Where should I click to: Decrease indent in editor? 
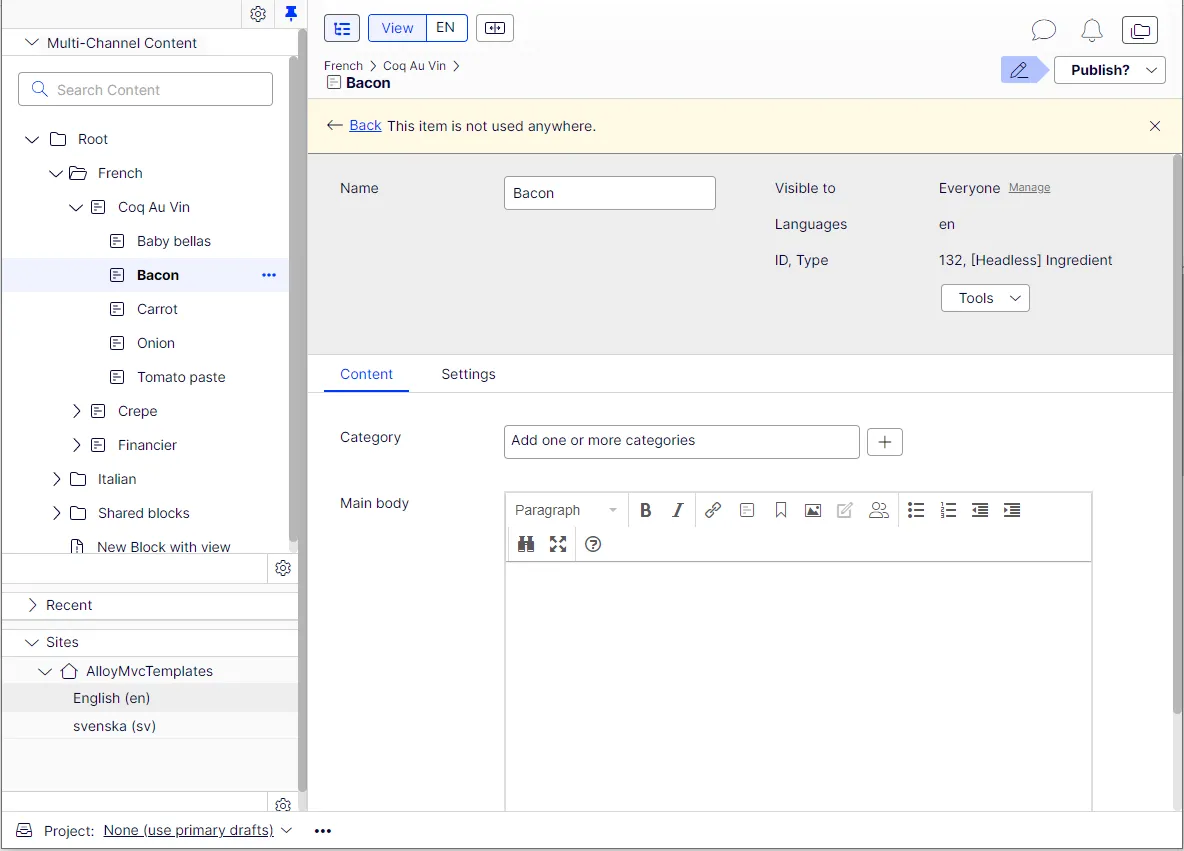[980, 510]
